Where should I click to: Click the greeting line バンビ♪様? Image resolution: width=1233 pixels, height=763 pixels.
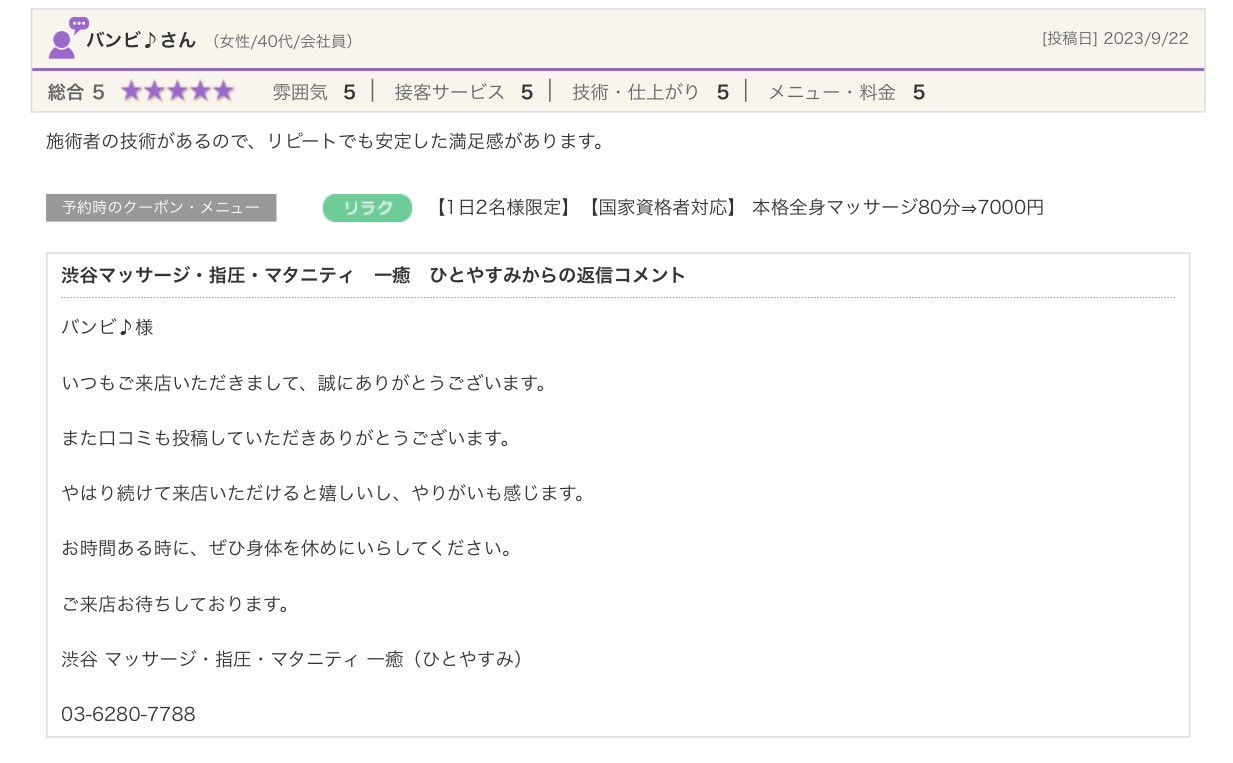[x=107, y=327]
